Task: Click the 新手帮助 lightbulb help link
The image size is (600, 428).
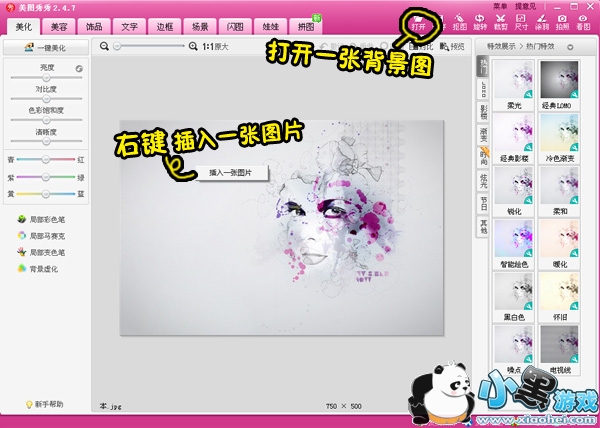Action: pos(44,404)
